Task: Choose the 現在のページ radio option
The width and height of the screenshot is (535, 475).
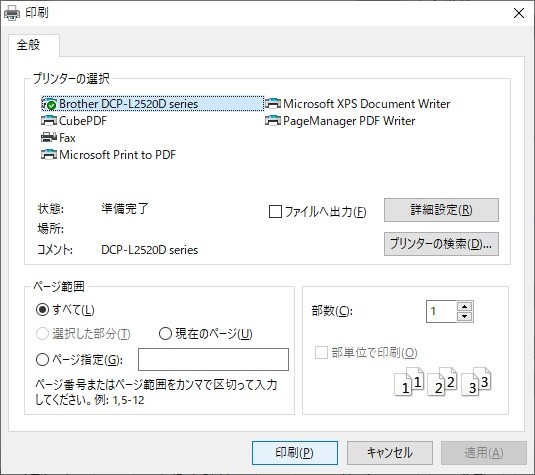Action: click(x=165, y=334)
